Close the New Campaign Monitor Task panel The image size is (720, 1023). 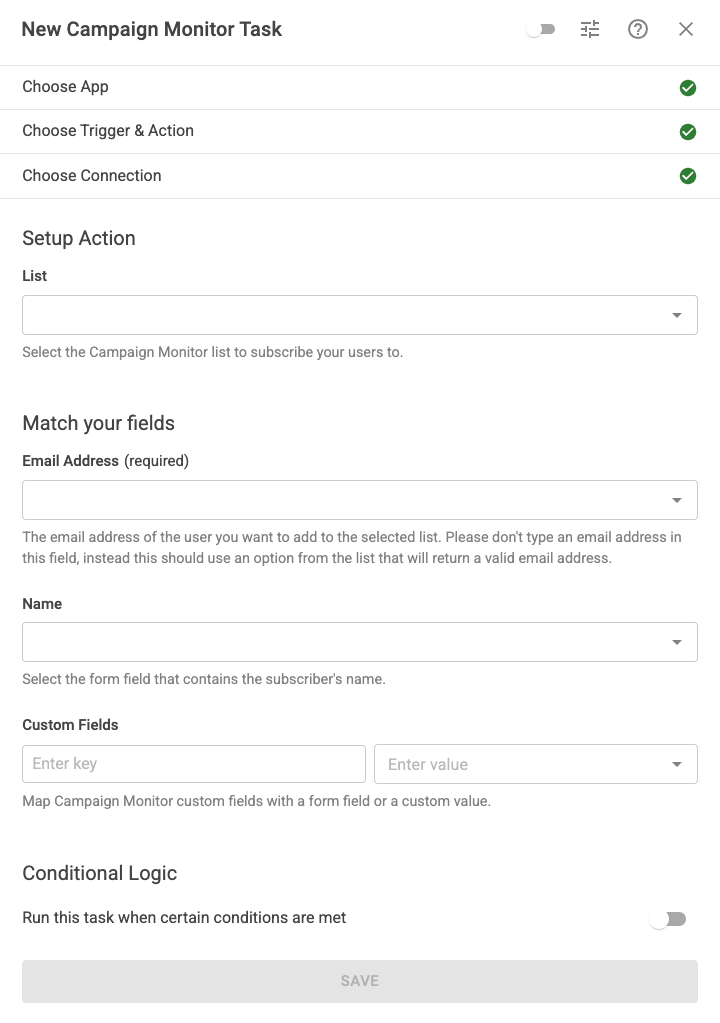[x=685, y=29]
